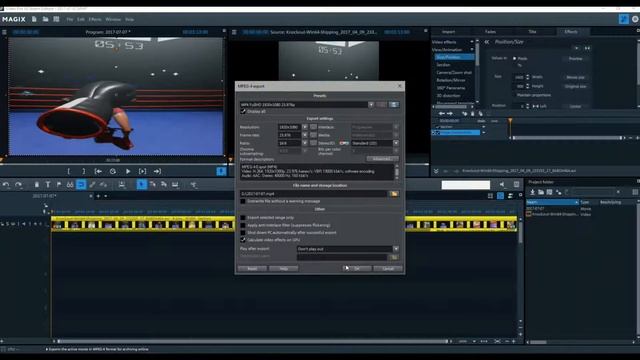This screenshot has width=640, height=360.
Task: Click the set range end bracket icon
Action: pyautogui.click(x=84, y=171)
